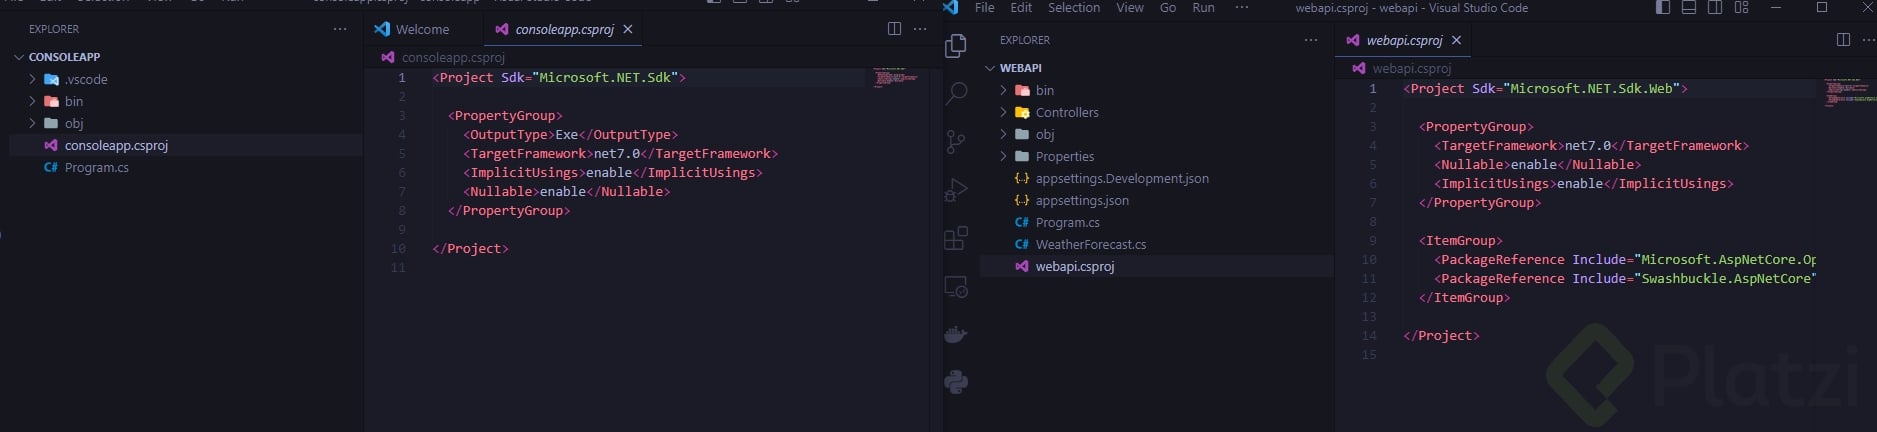Viewport: 1877px width, 432px height.
Task: Open More Actions in consoleapp editor
Action: [x=920, y=29]
